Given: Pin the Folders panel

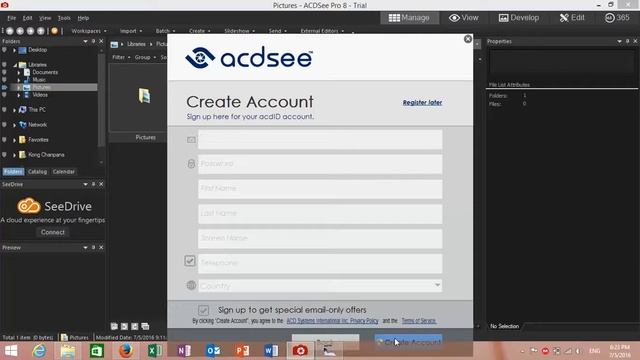Looking at the screenshot, I should point(93,41).
